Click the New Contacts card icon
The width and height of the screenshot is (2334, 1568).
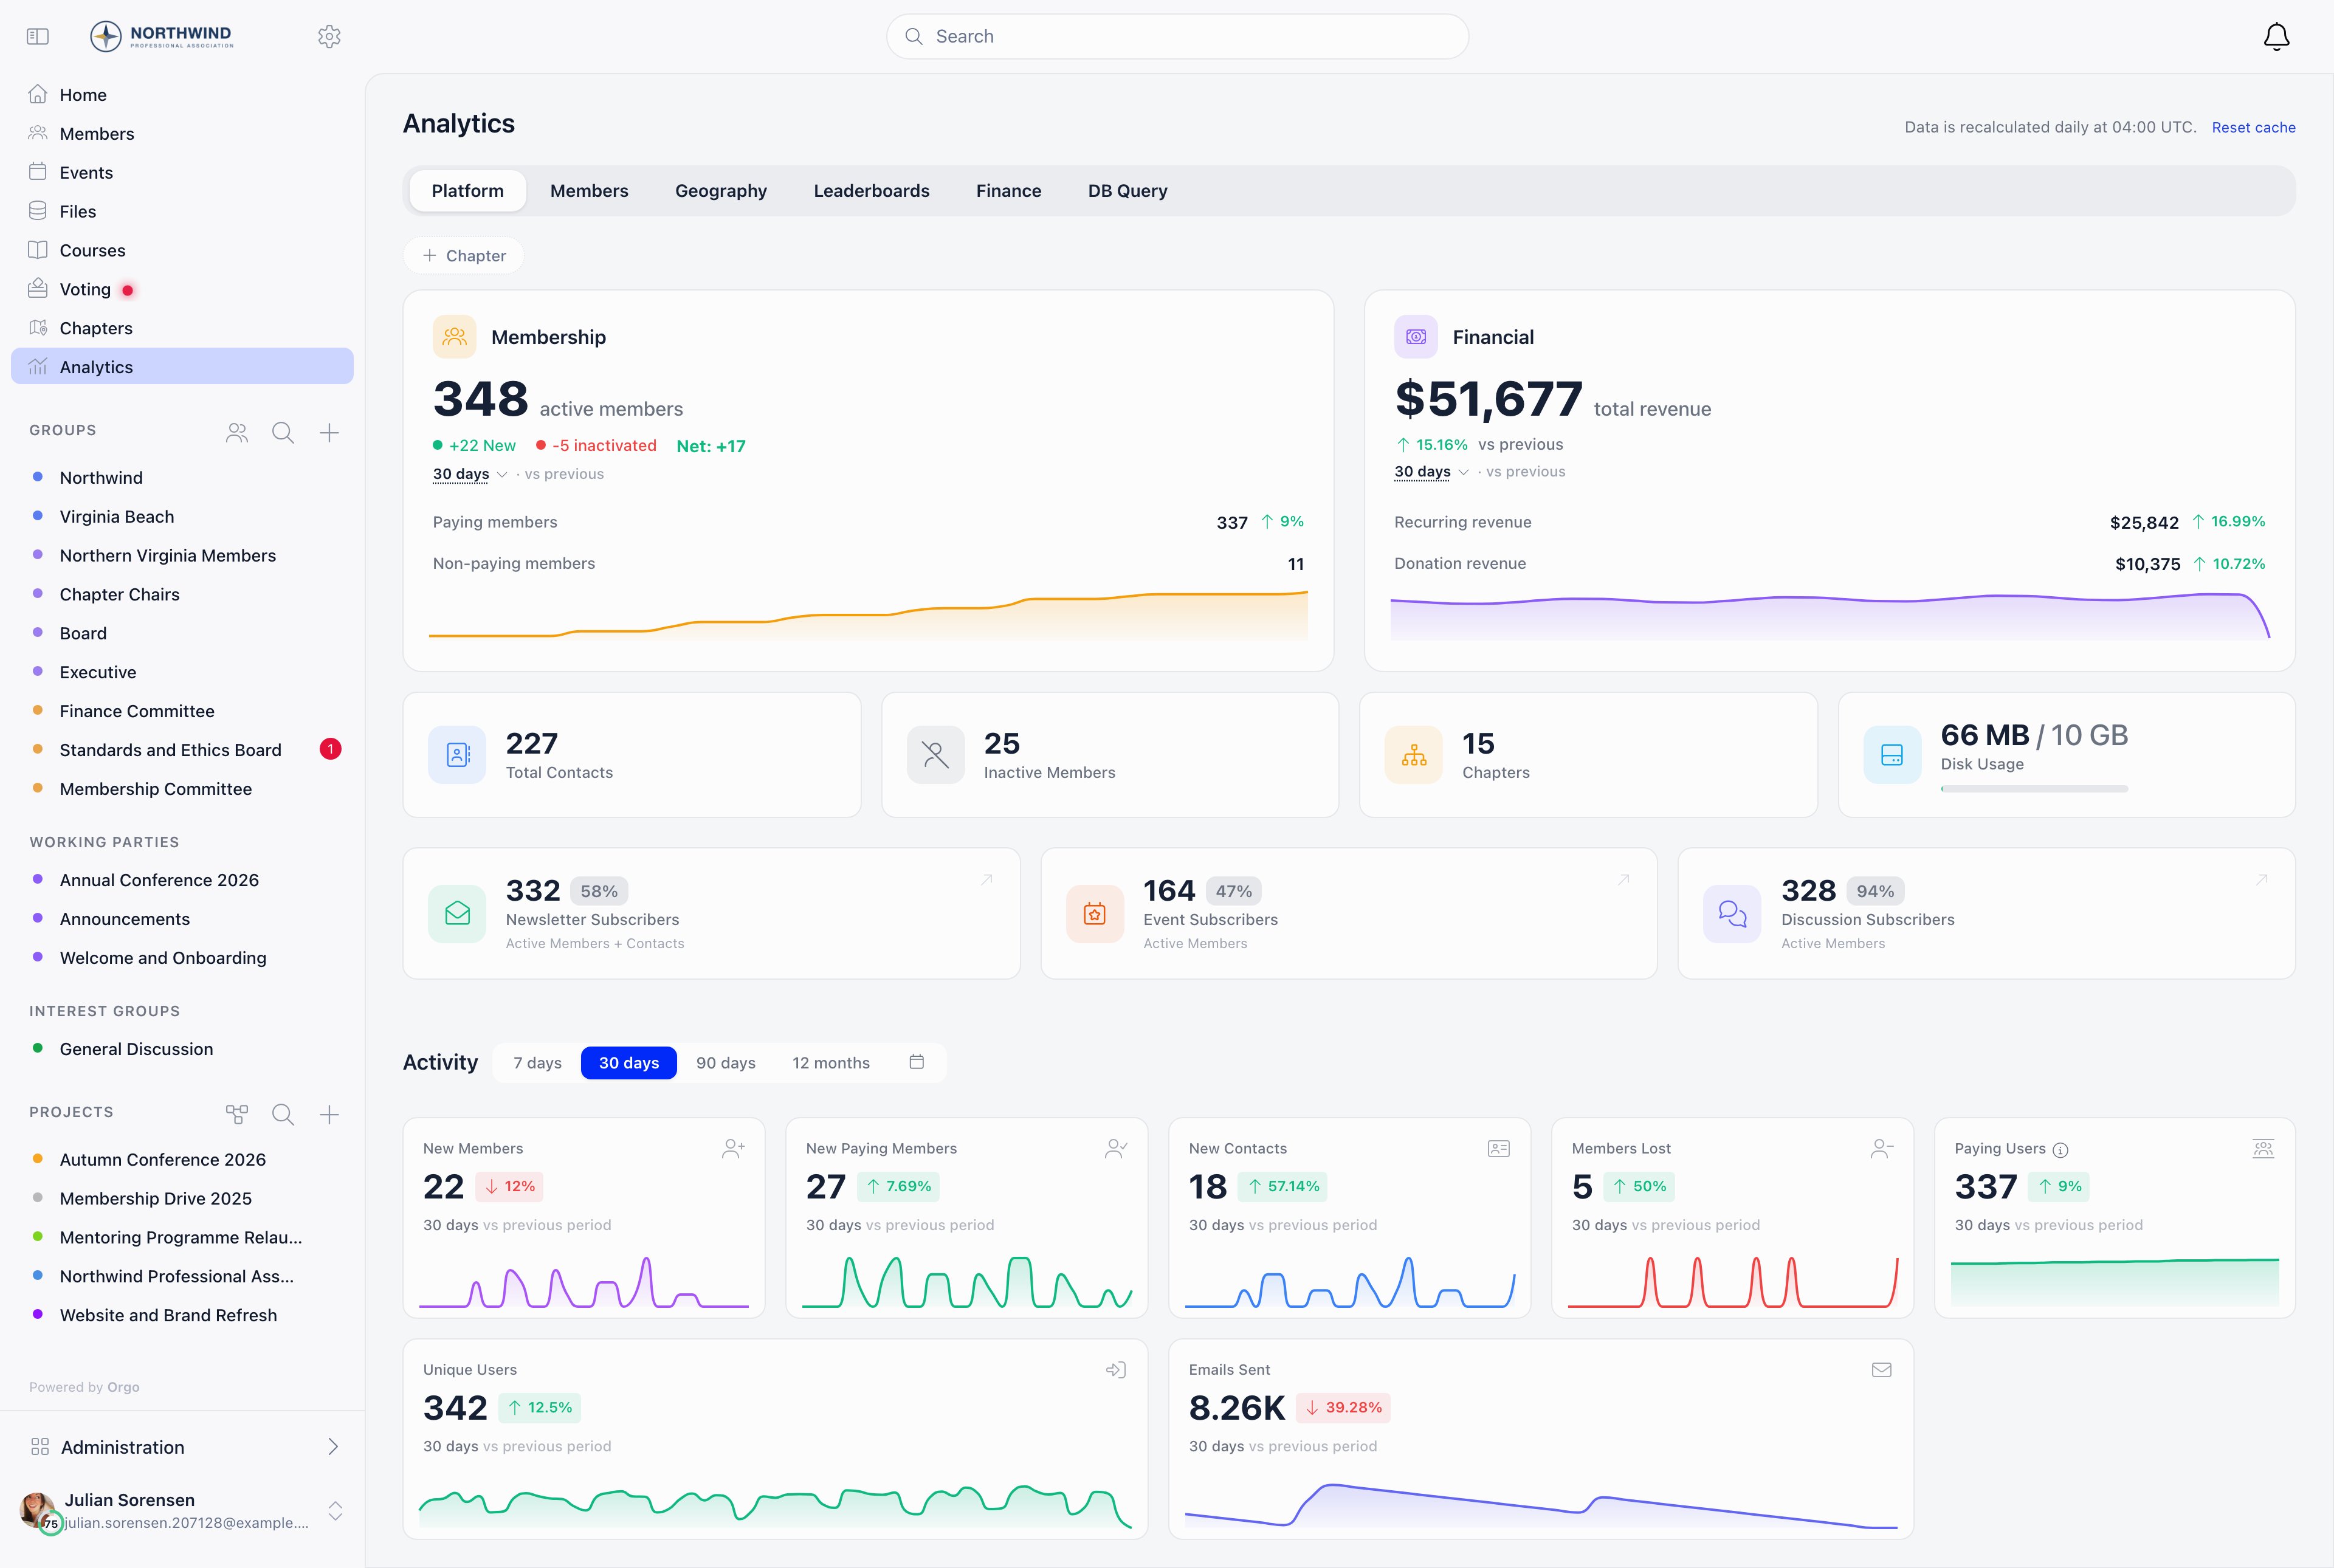[1498, 1149]
